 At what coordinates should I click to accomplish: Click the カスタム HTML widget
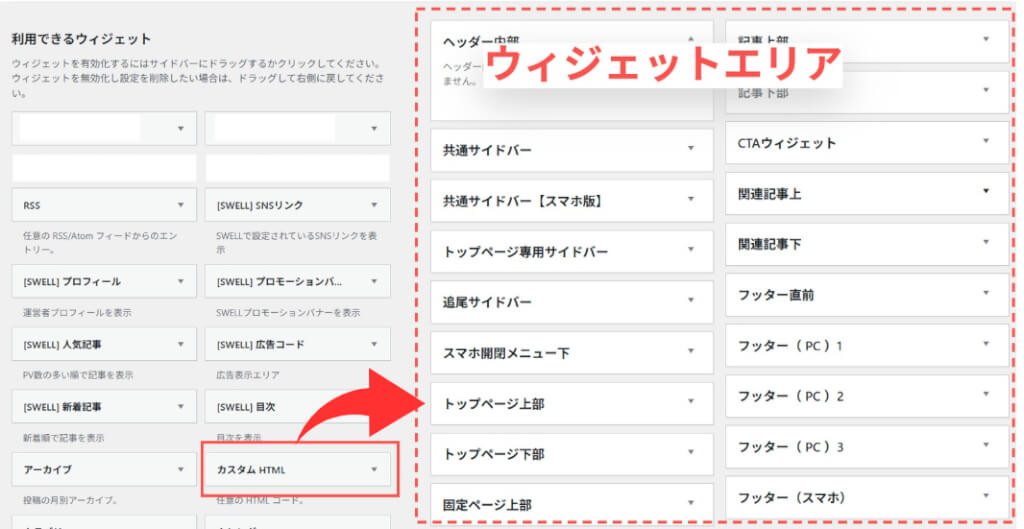(295, 468)
